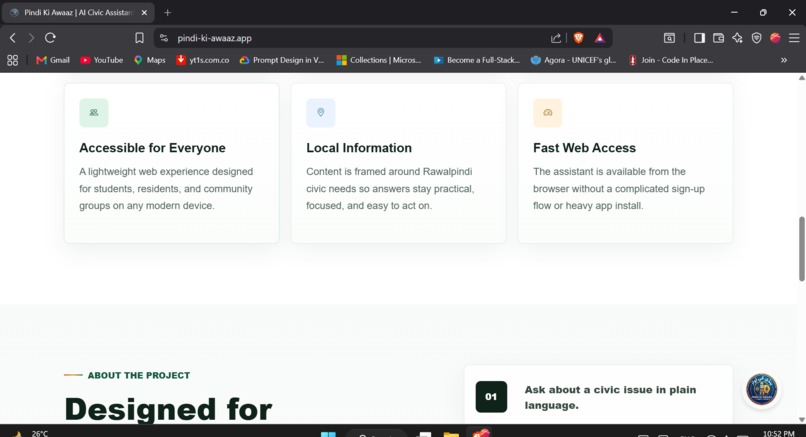Open the Brave VPN shield icon
Viewport: 806px width, 437px height.
[x=756, y=38]
